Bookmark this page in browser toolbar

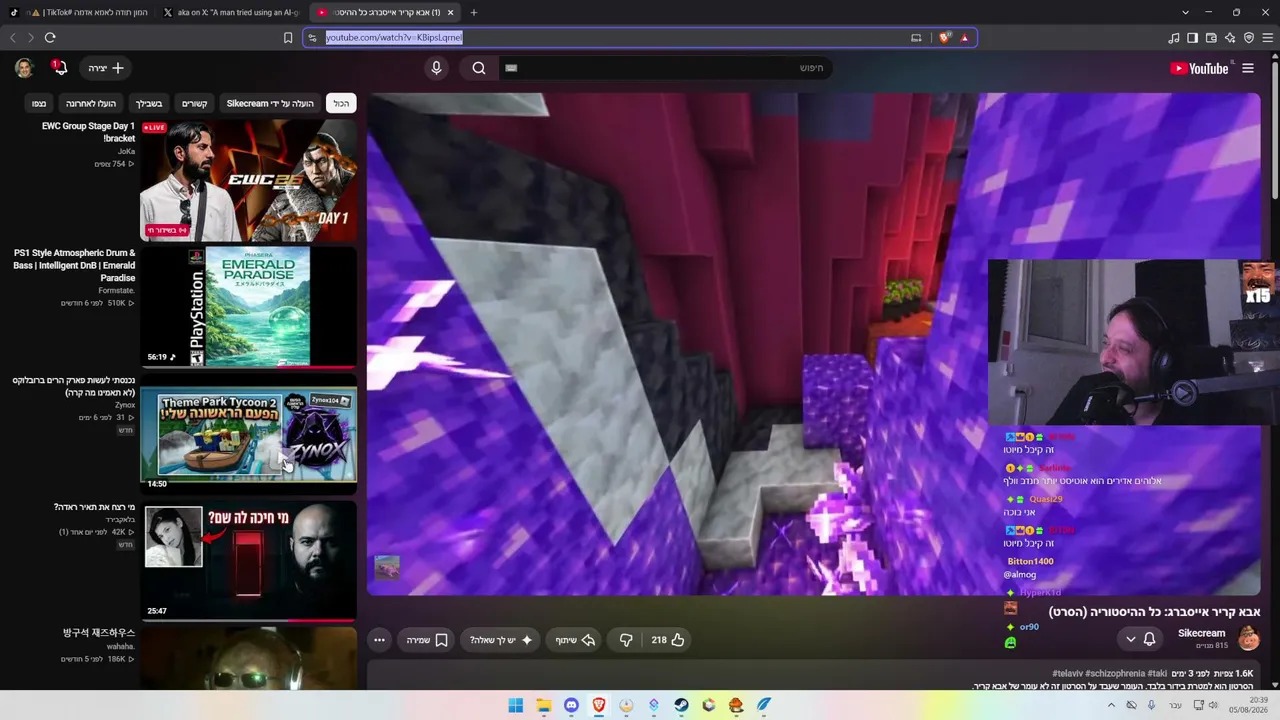288,38
